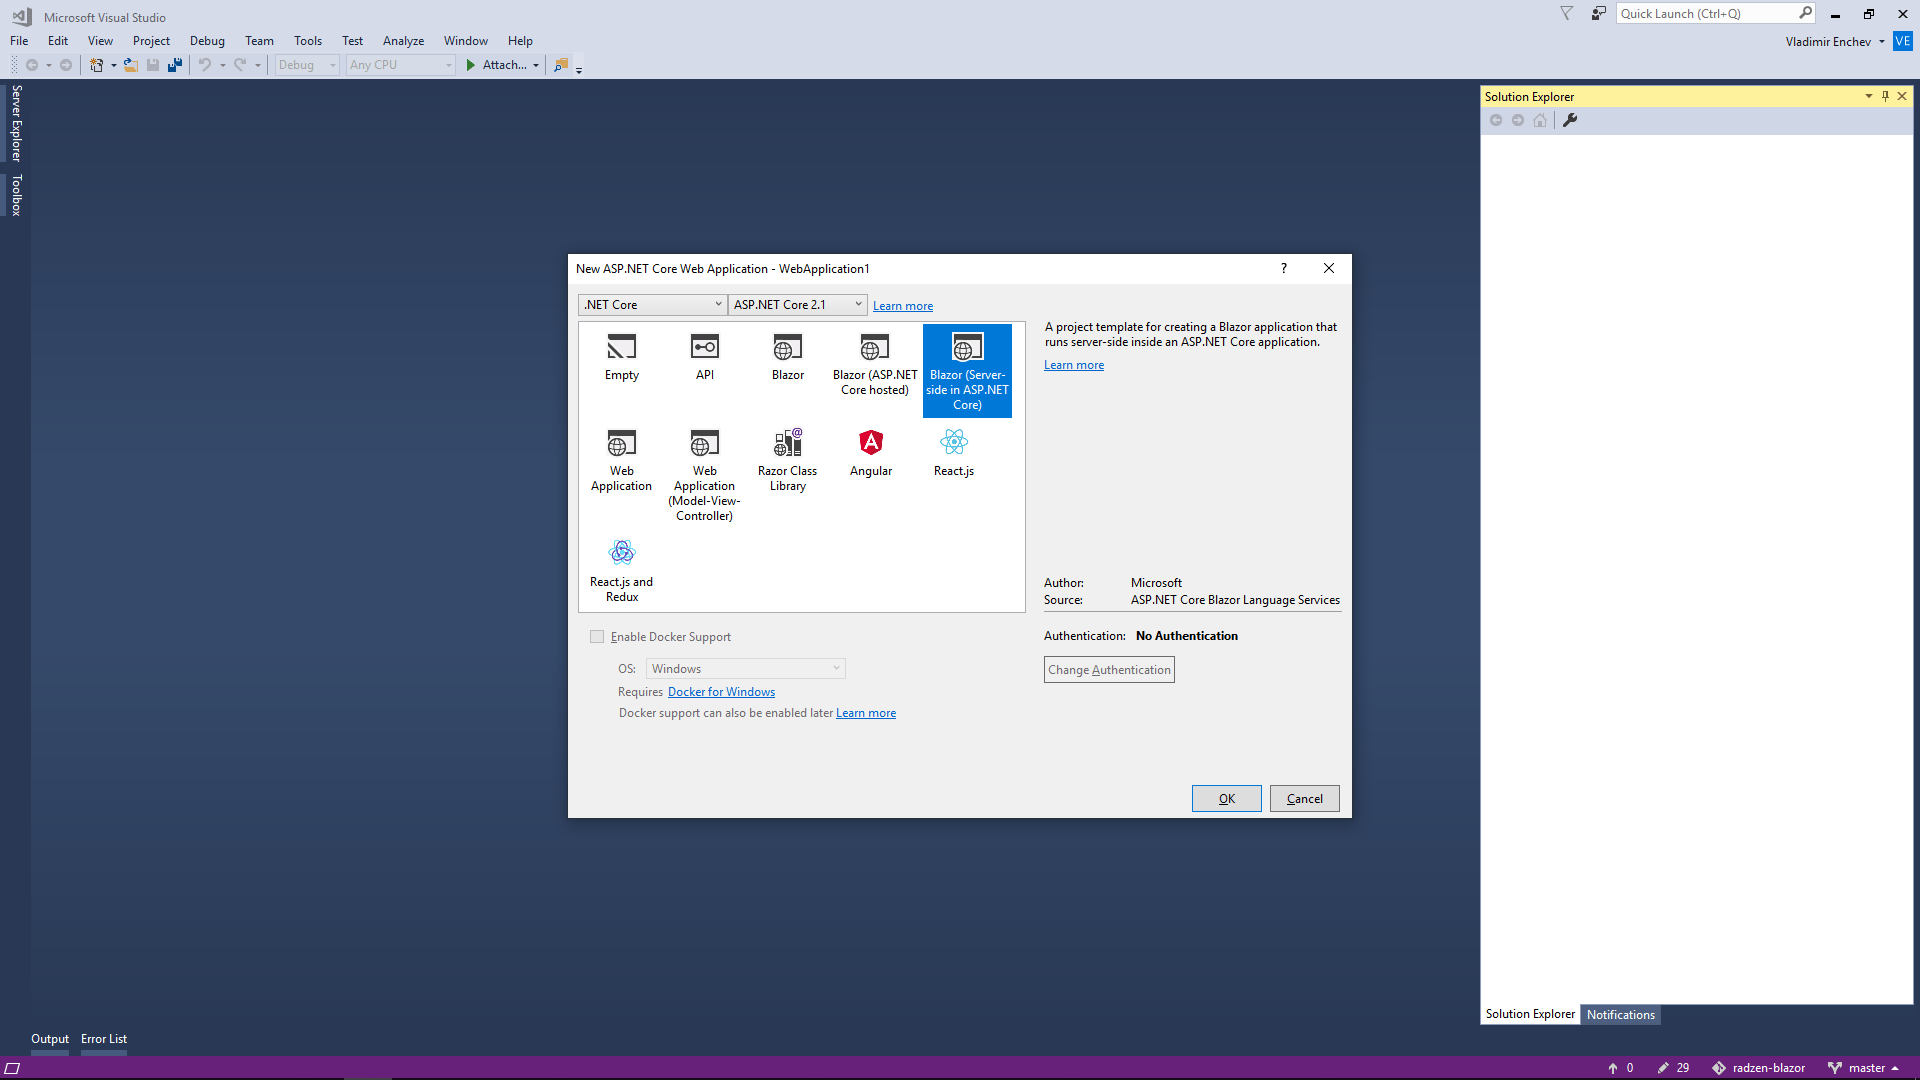Close the New ASP.NET Core Web Application dialog
Screen dimensions: 1920x1080
pos(1328,268)
